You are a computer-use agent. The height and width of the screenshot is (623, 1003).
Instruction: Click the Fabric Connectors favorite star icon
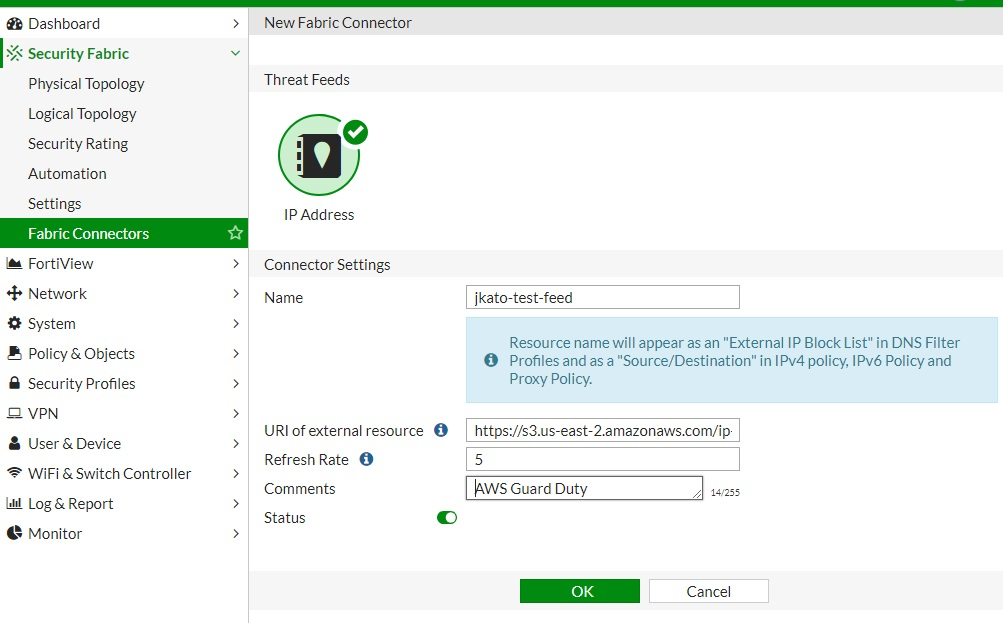236,233
